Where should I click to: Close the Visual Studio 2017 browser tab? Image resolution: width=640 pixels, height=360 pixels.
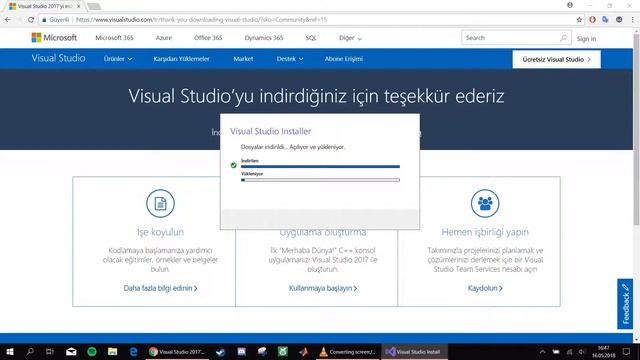[79, 6]
